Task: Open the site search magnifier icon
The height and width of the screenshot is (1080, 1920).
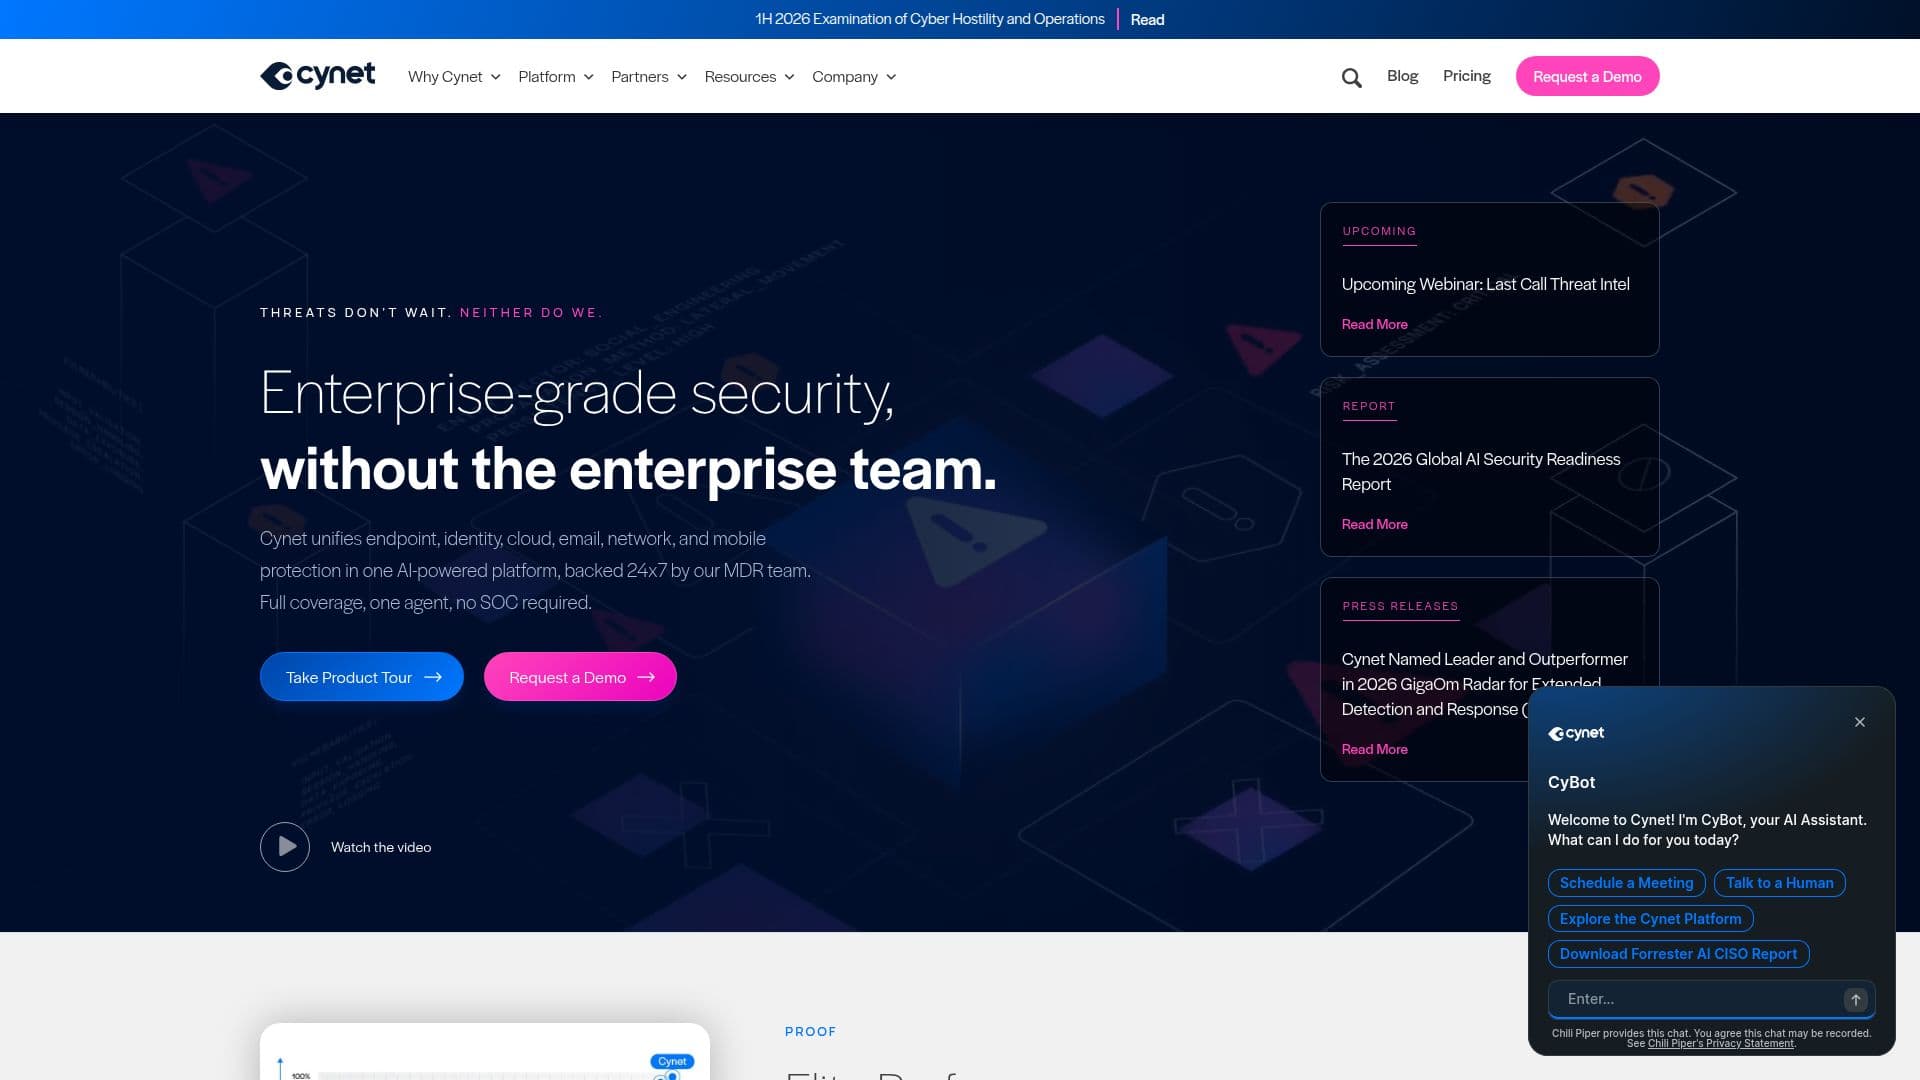Action: 1351,77
